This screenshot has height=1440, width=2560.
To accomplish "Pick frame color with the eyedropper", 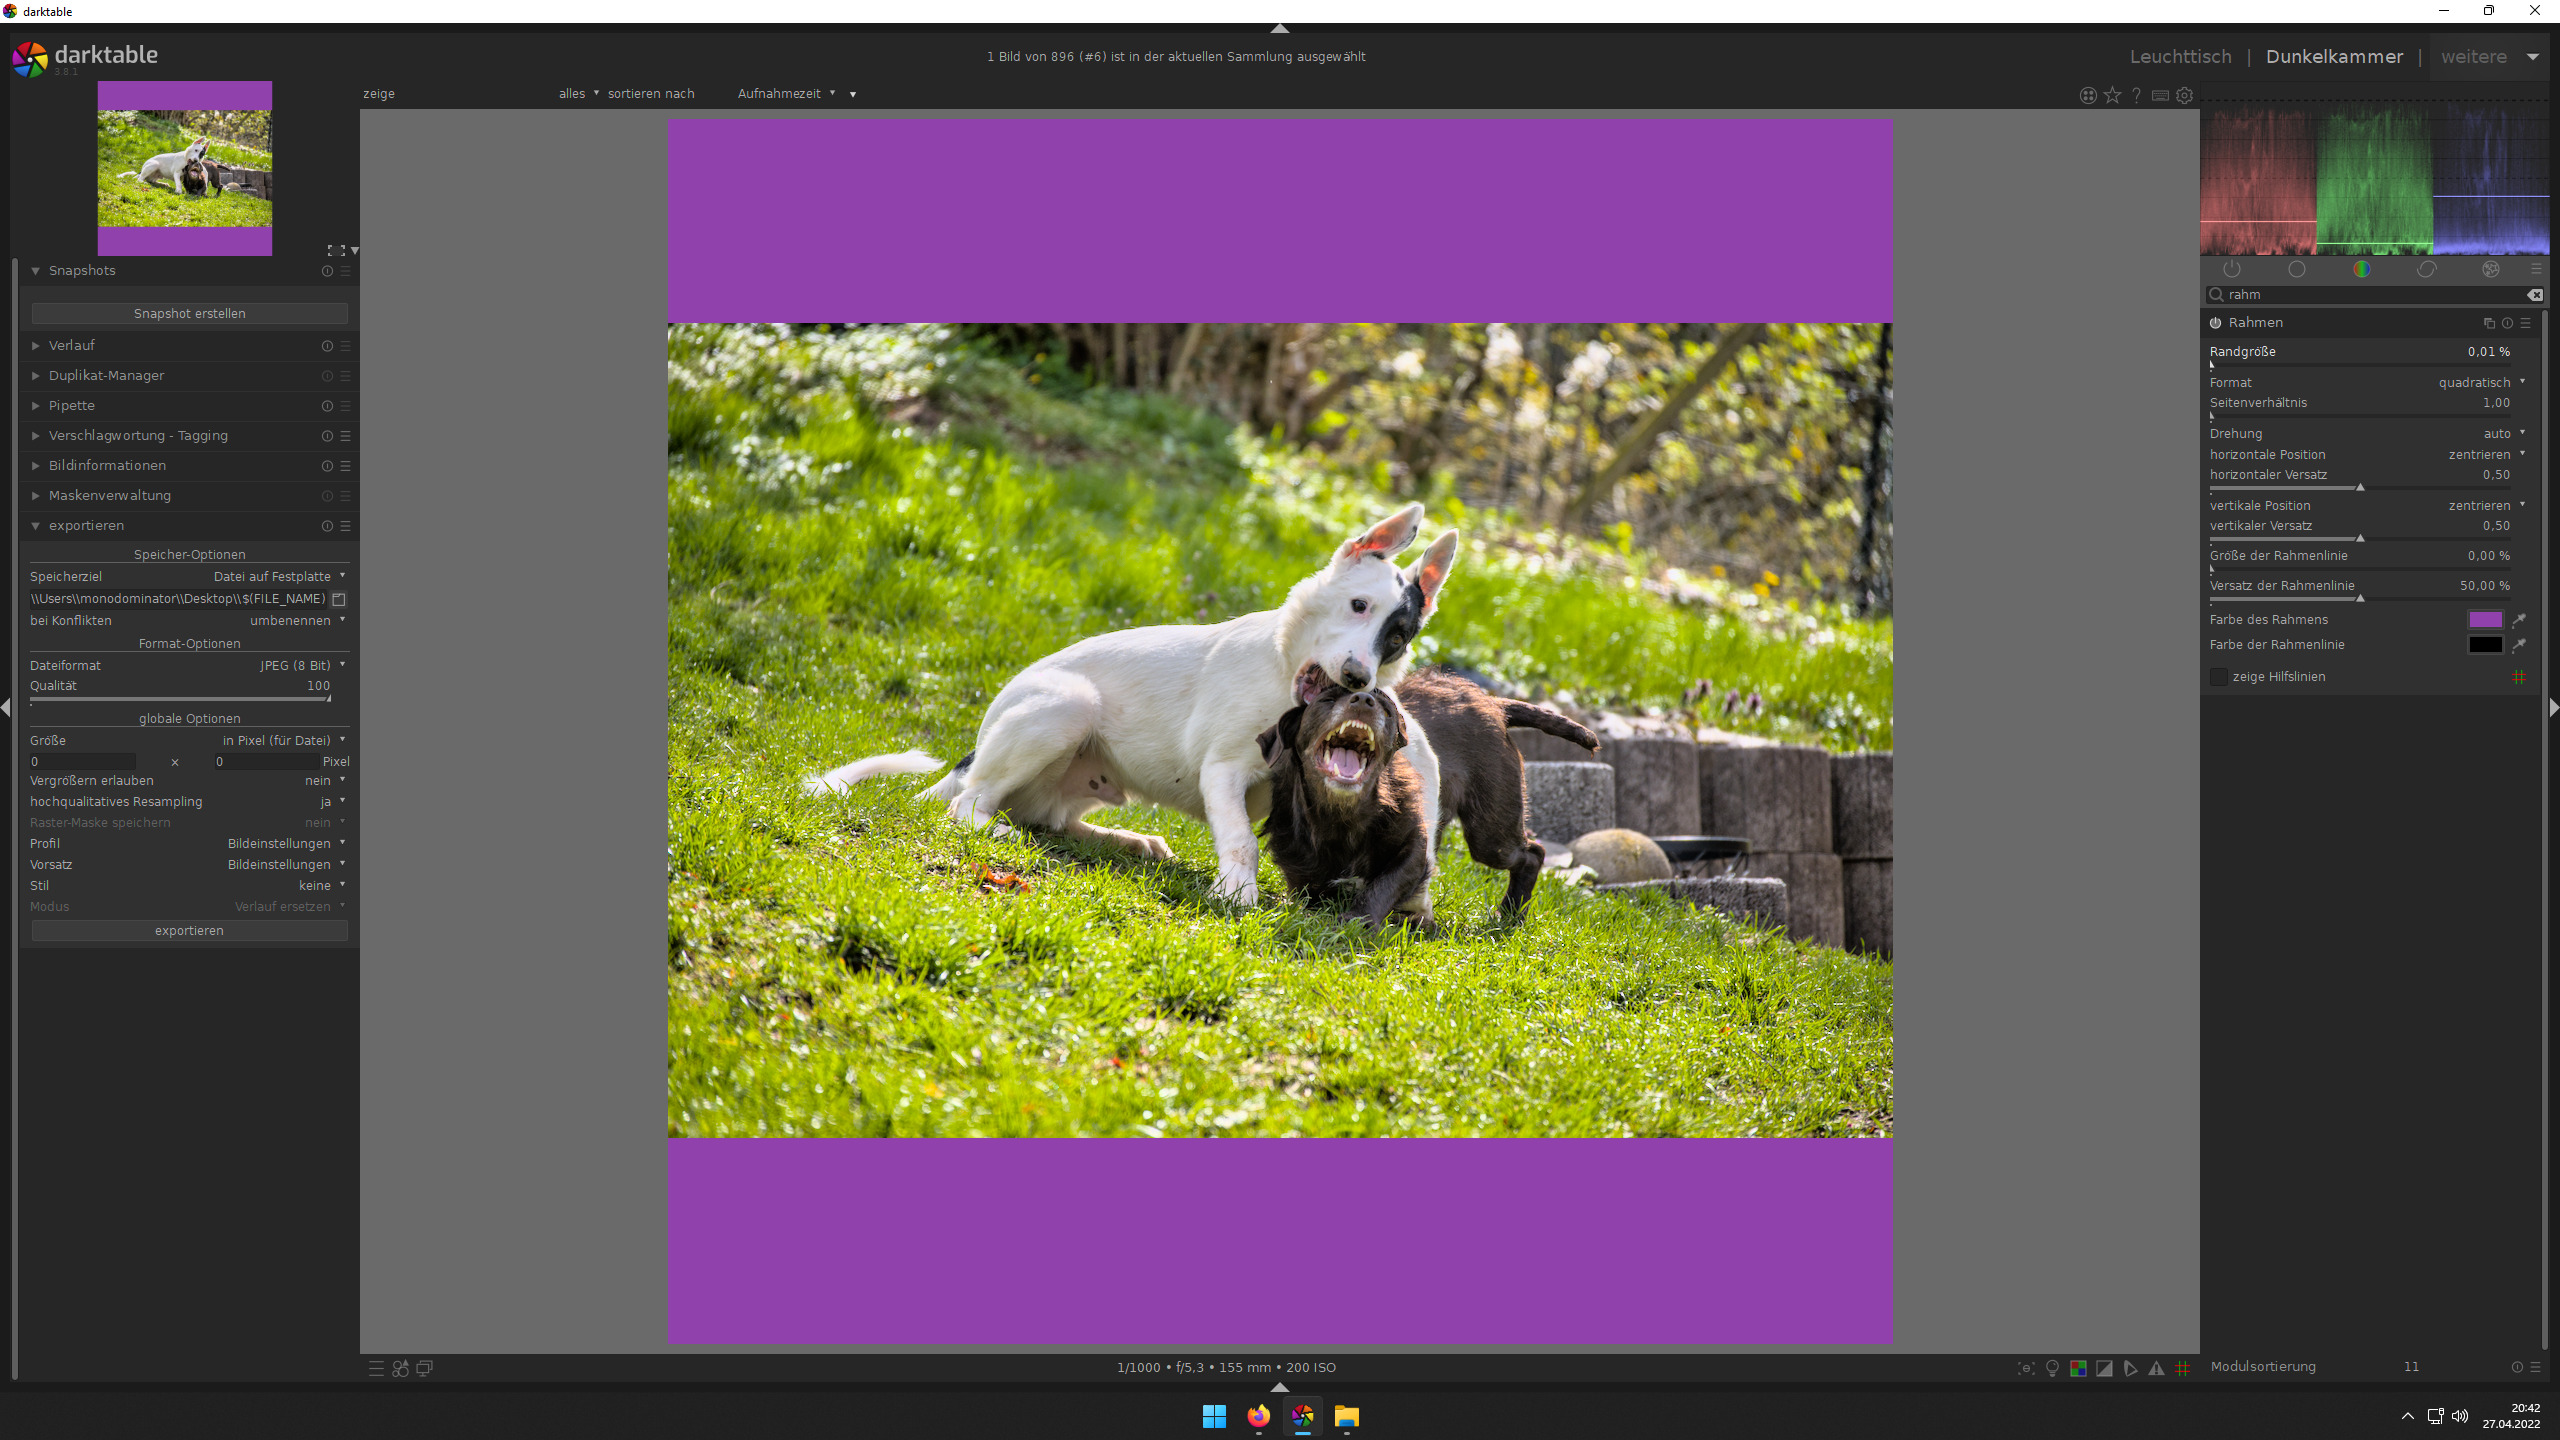I will coord(2519,620).
